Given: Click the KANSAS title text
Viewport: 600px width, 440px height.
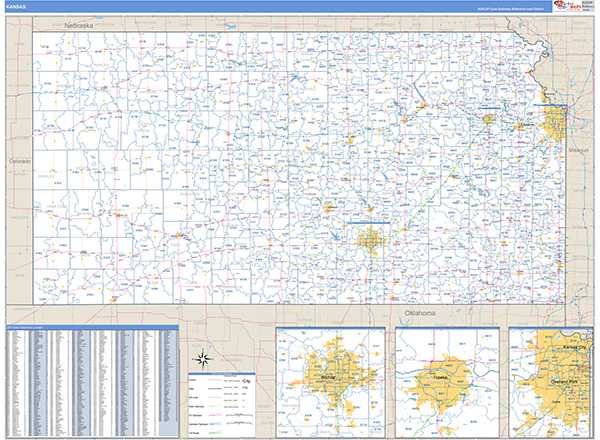Looking at the screenshot, I should pyautogui.click(x=16, y=7).
